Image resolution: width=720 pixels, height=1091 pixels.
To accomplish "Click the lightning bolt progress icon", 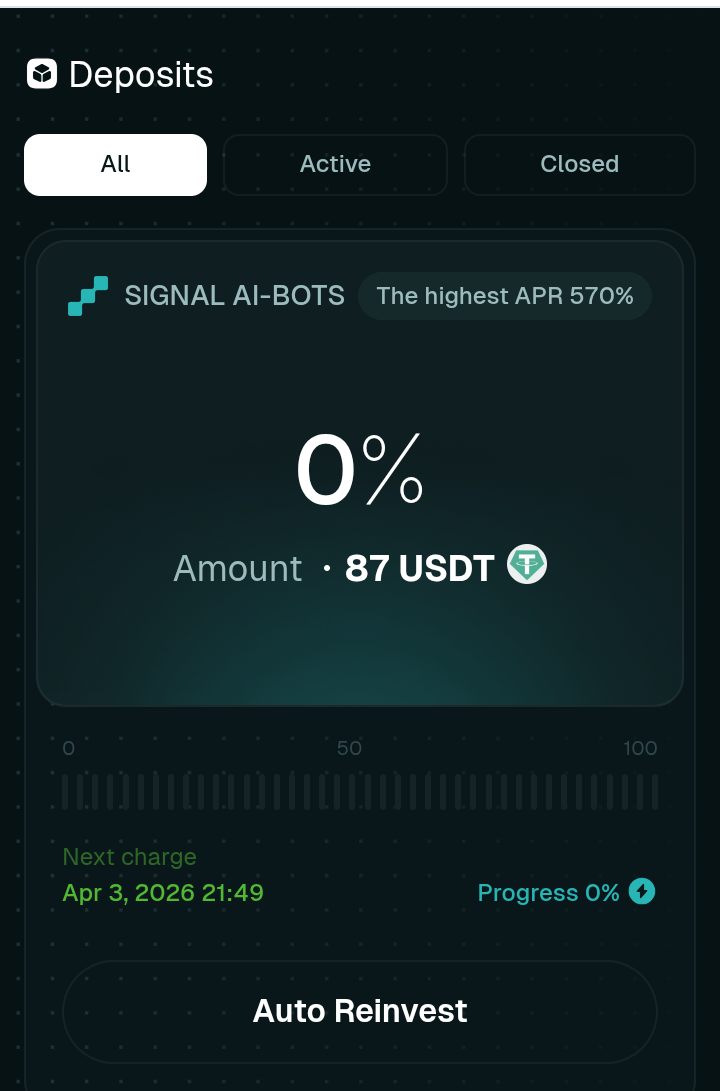I will coord(642,891).
